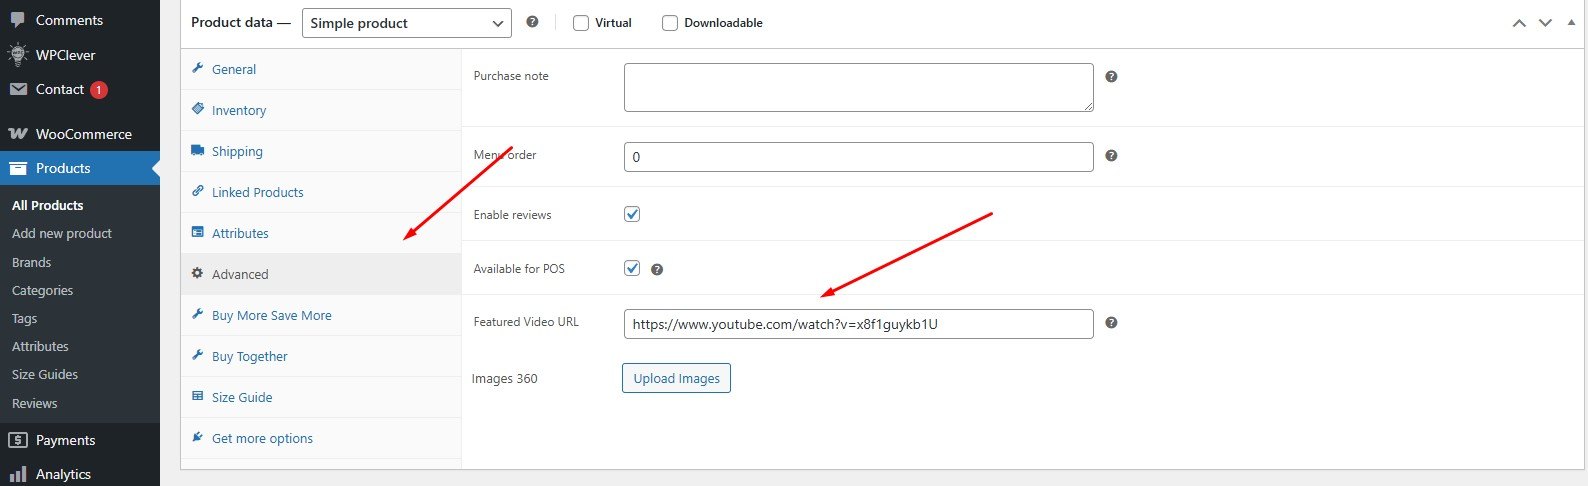This screenshot has height=486, width=1588.
Task: Open the WooCommerce menu item
Action: 80,134
